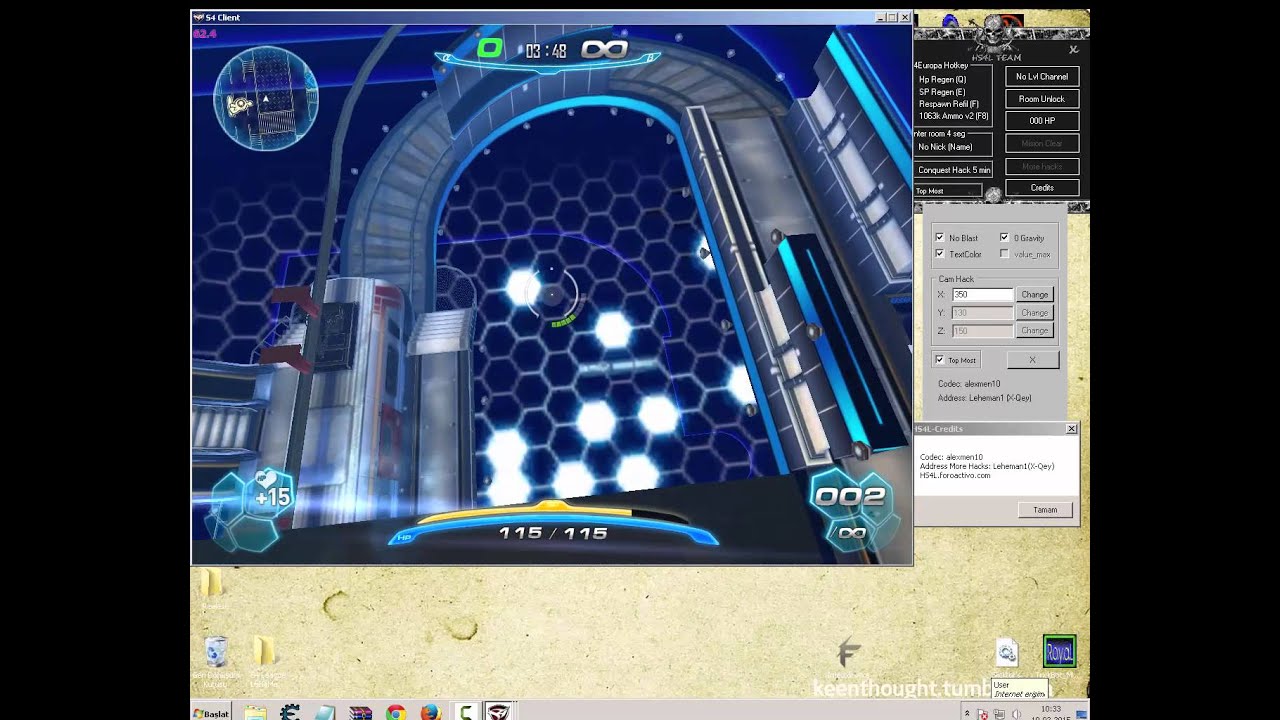Toggle the TextColor checkbox
The height and width of the screenshot is (720, 1280).
click(939, 254)
